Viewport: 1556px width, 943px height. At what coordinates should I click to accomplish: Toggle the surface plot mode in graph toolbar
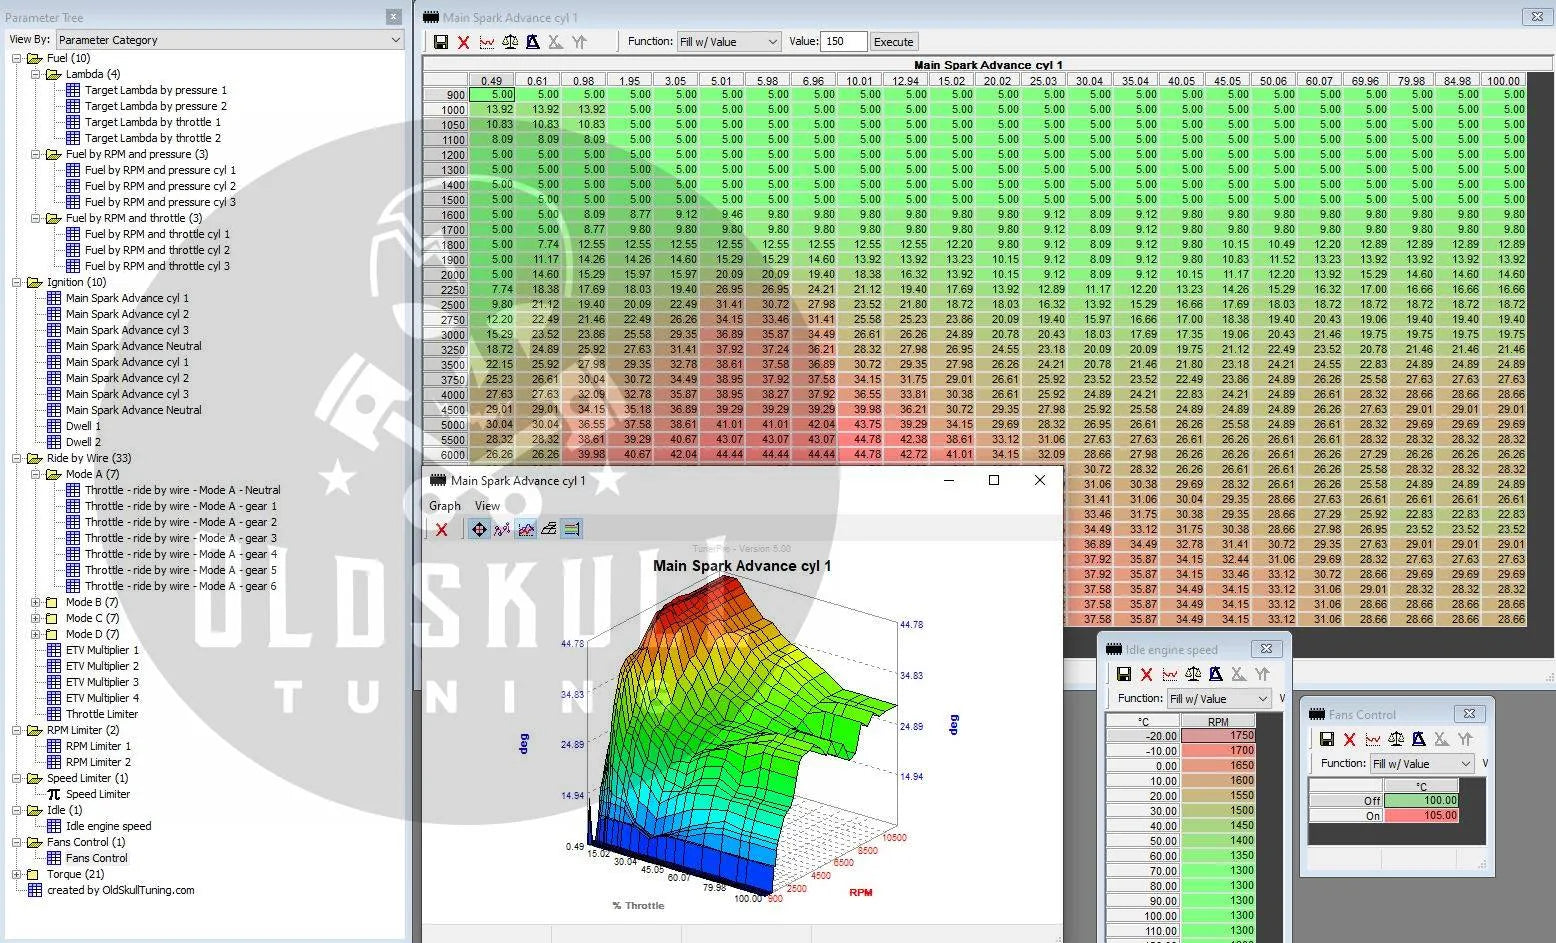[526, 530]
